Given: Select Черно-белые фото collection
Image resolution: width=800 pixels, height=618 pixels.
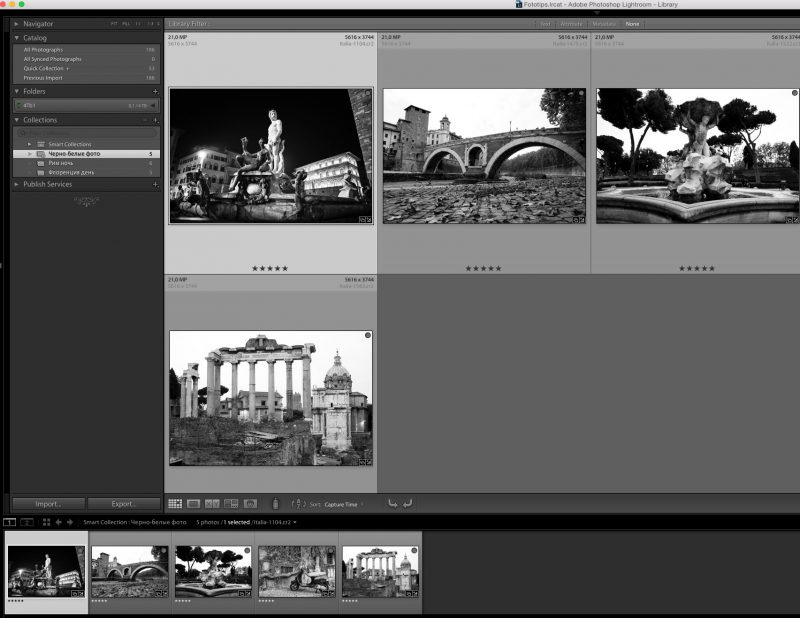Looking at the screenshot, I should (86, 154).
